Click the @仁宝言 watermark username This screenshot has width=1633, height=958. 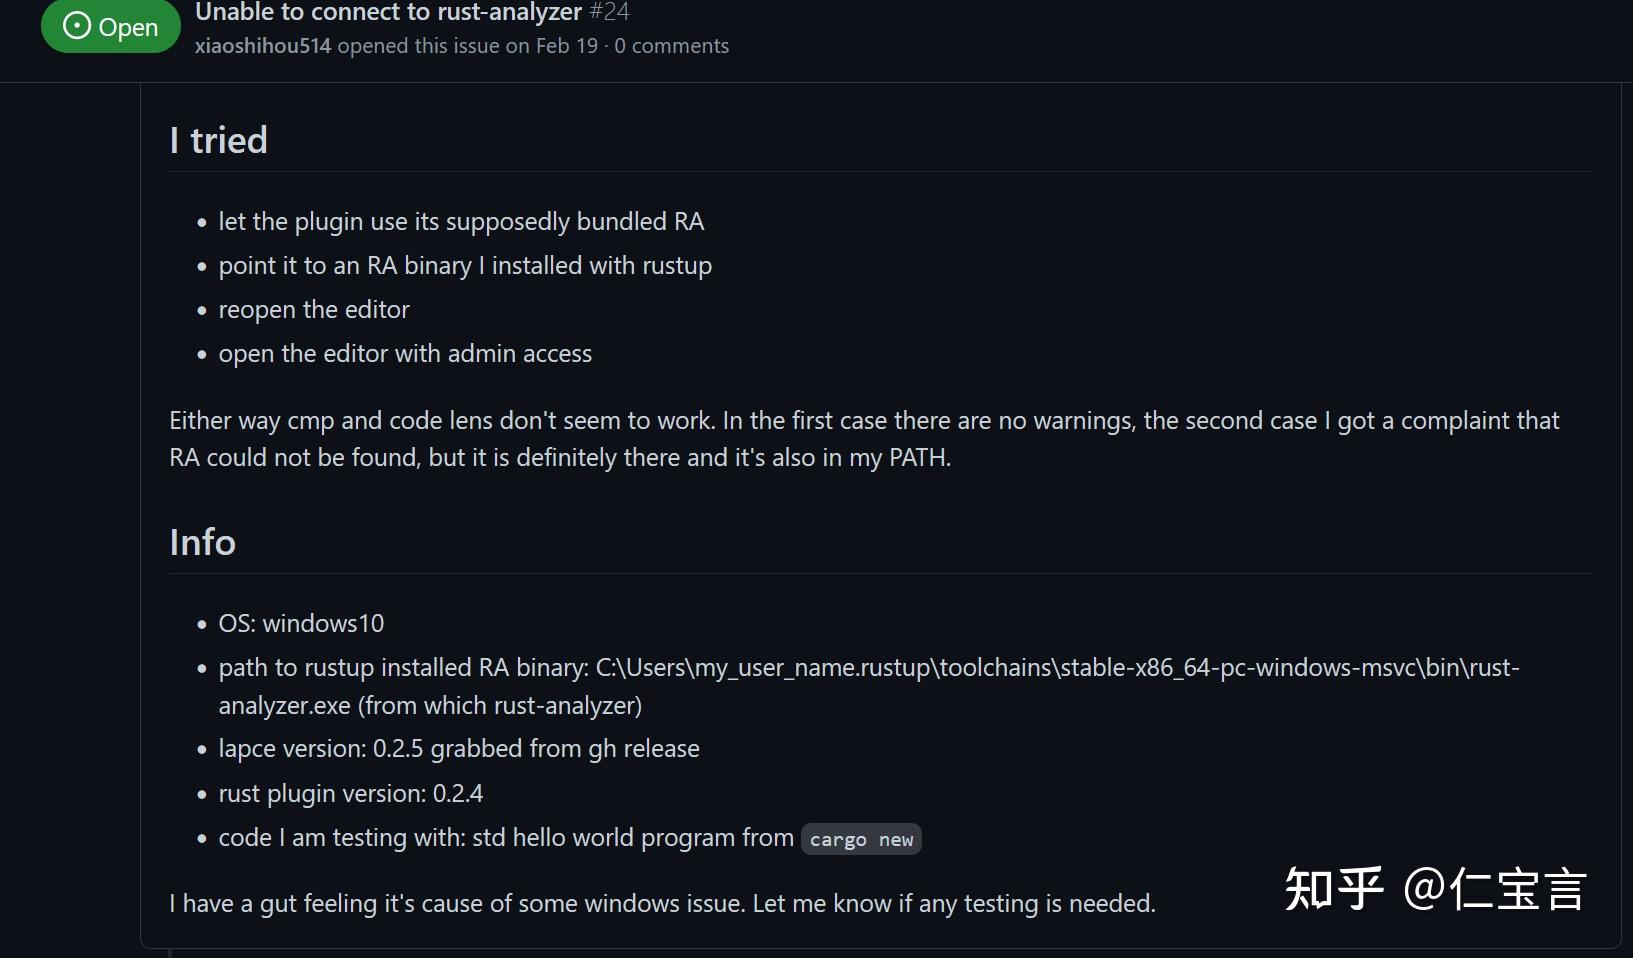click(1494, 888)
